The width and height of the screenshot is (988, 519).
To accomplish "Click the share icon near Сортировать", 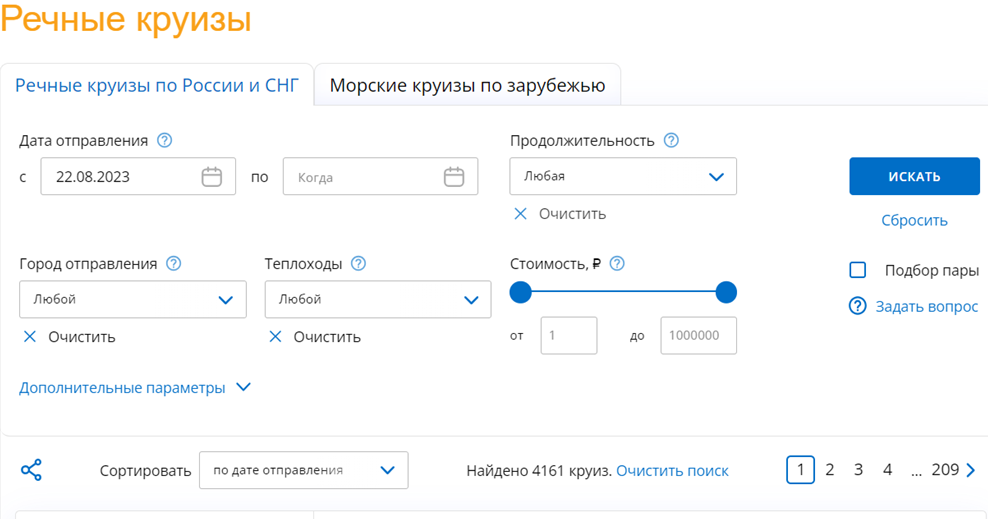I will click(x=32, y=470).
